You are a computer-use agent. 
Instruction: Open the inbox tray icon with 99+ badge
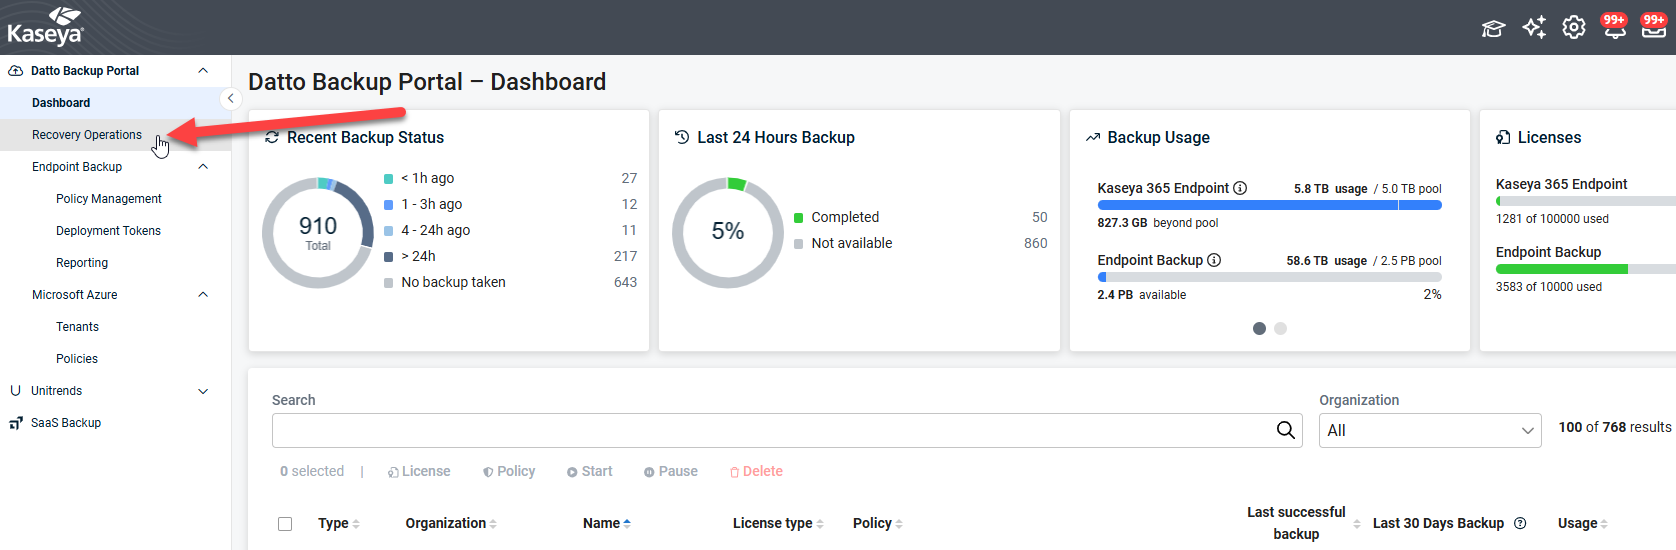click(x=1654, y=28)
